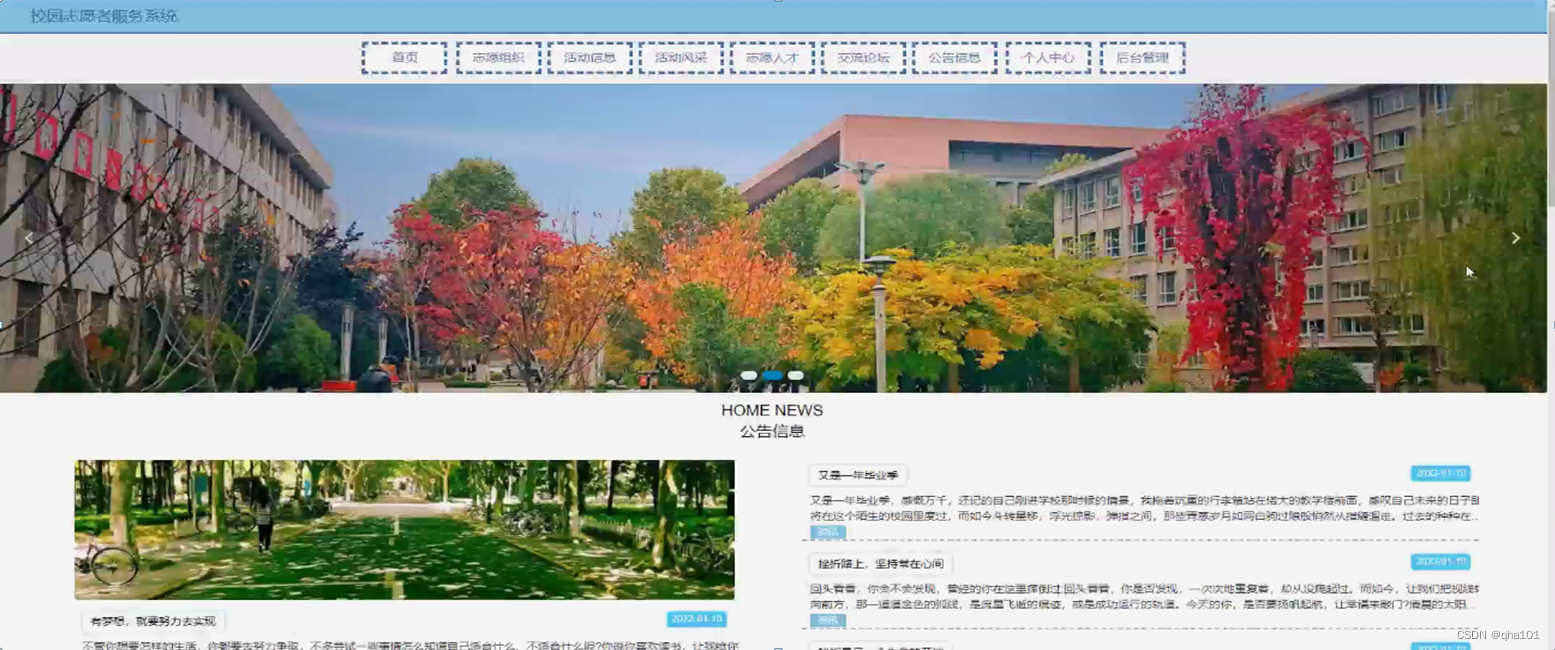The height and width of the screenshot is (650, 1555).
Task: Select the third carousel indicator dot
Action: pos(795,376)
